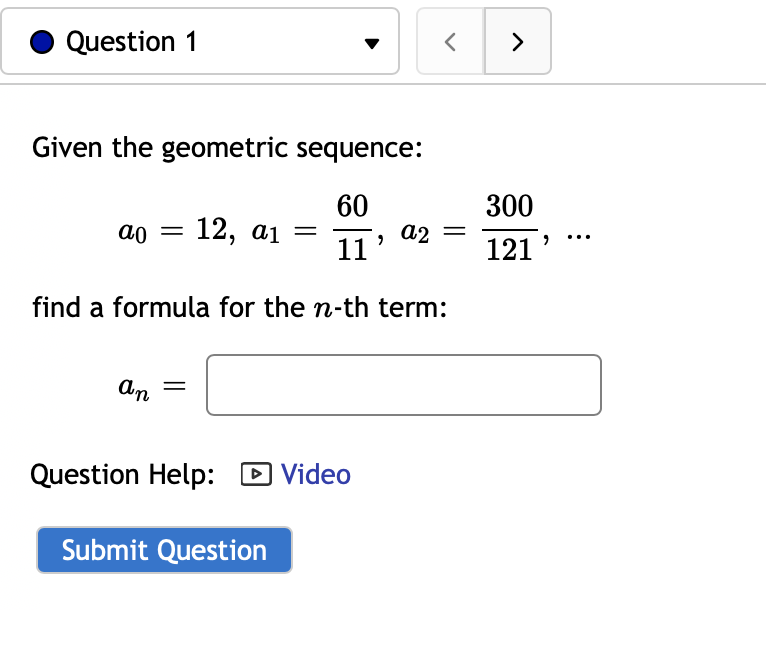The height and width of the screenshot is (668, 766).
Task: Click the "find a formula" instruction text
Action: pos(238,306)
